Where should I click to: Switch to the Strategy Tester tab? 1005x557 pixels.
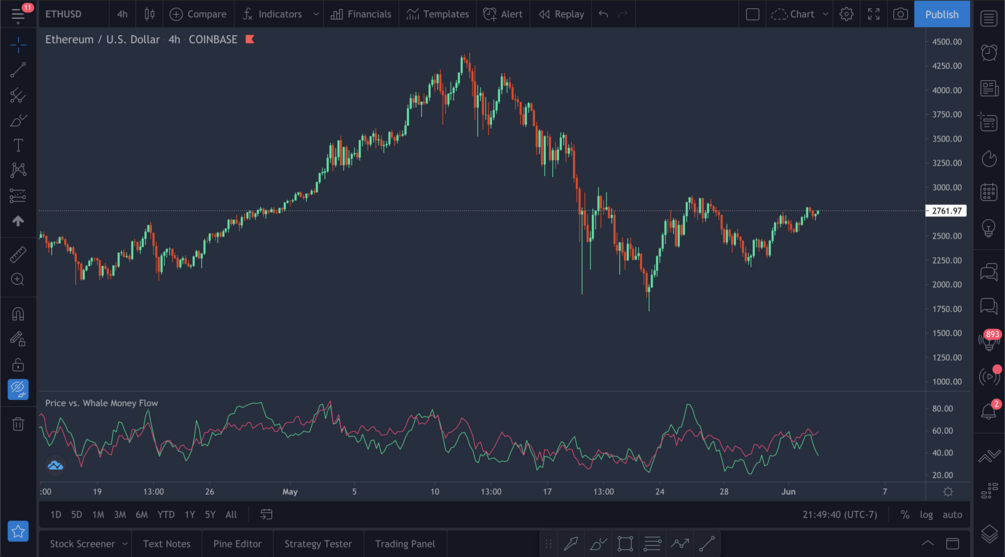tap(318, 544)
